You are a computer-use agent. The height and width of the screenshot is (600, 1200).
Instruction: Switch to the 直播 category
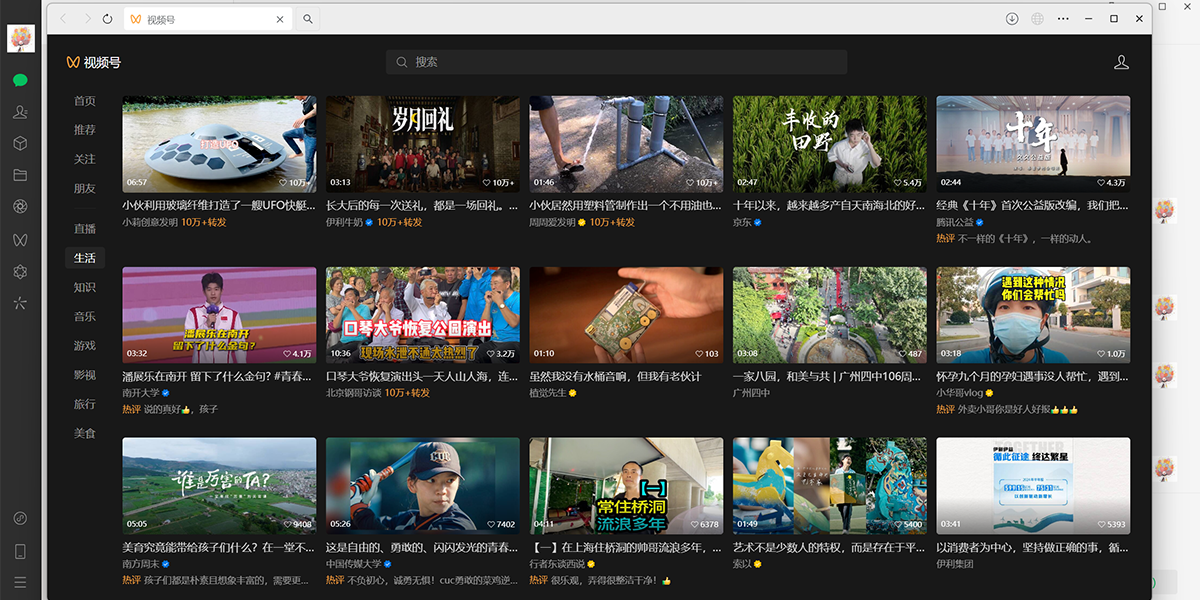(x=85, y=229)
